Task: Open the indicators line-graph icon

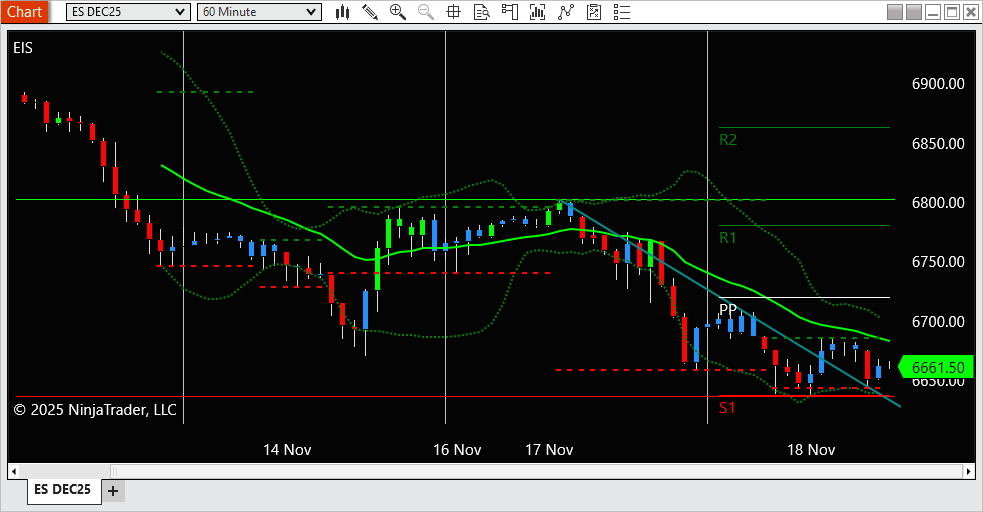Action: (565, 12)
